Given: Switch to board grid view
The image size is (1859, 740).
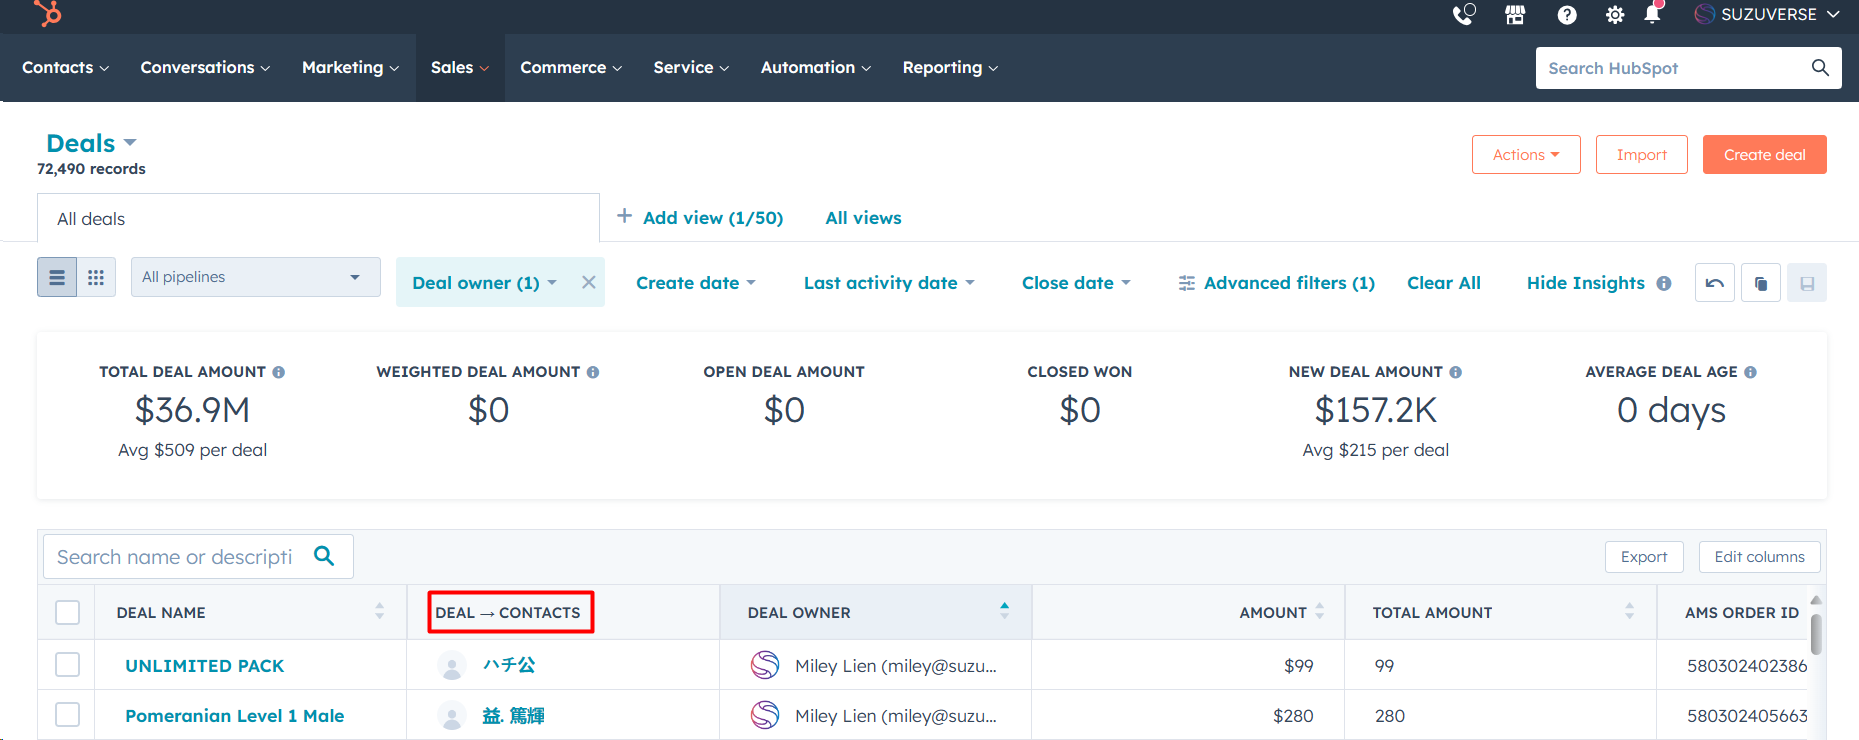Looking at the screenshot, I should pyautogui.click(x=96, y=277).
